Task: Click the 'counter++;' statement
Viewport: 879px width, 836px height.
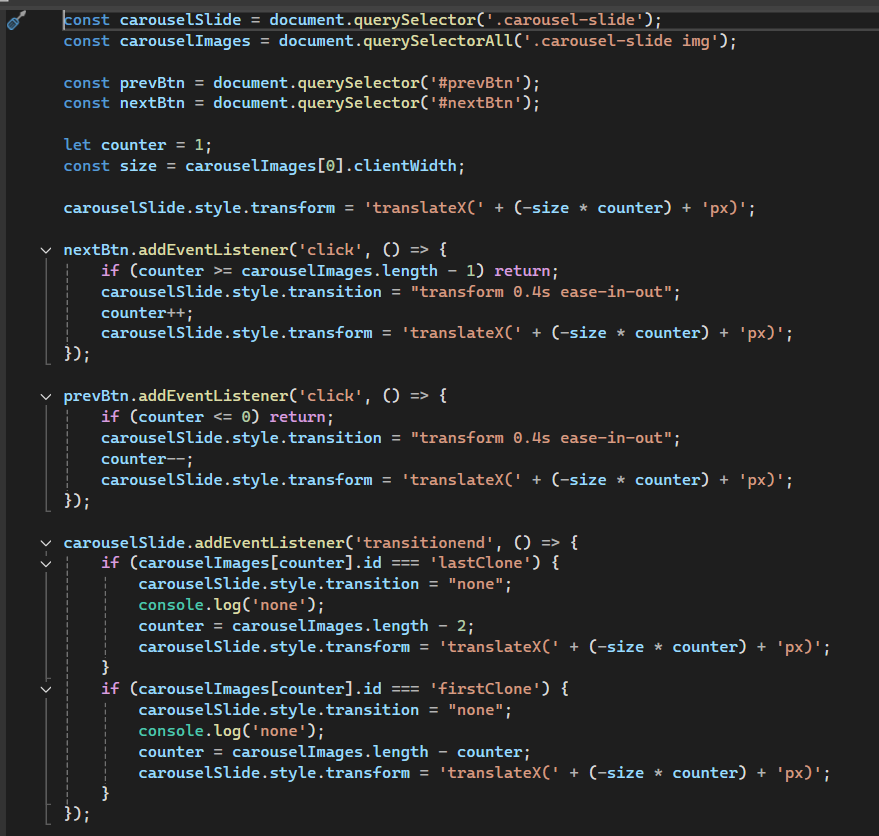Action: coord(147,313)
